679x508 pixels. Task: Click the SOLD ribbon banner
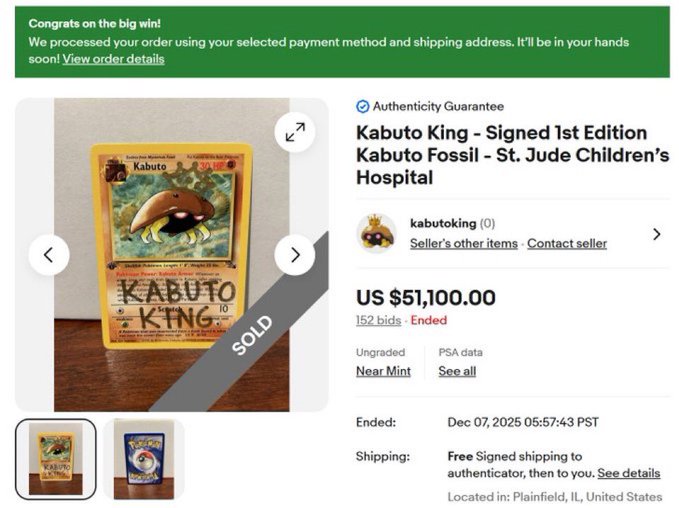tap(252, 335)
